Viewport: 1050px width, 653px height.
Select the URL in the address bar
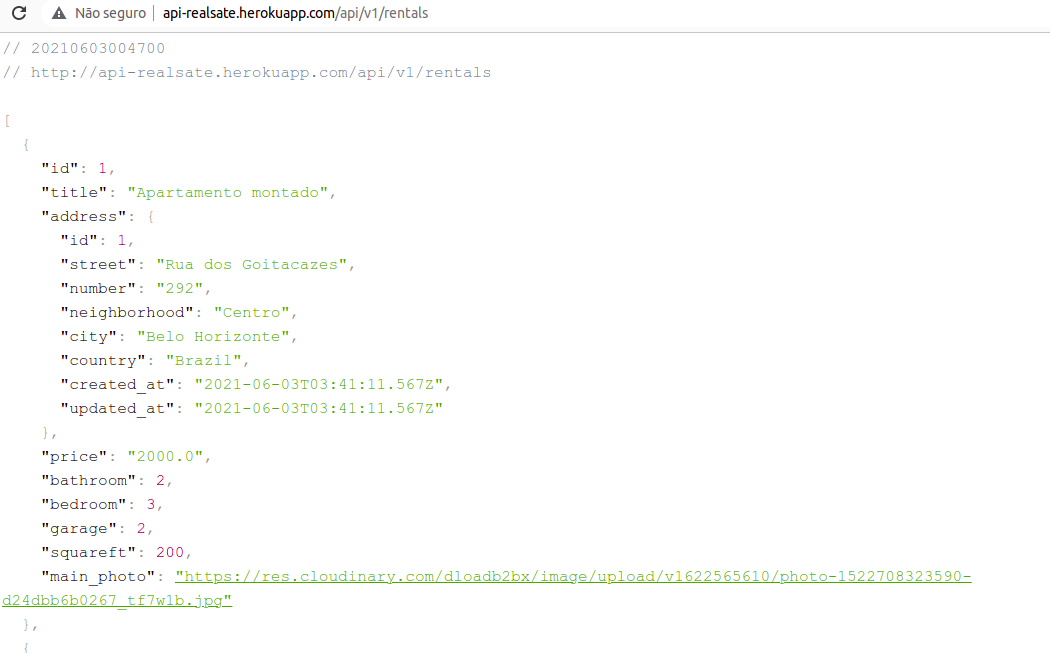300,13
